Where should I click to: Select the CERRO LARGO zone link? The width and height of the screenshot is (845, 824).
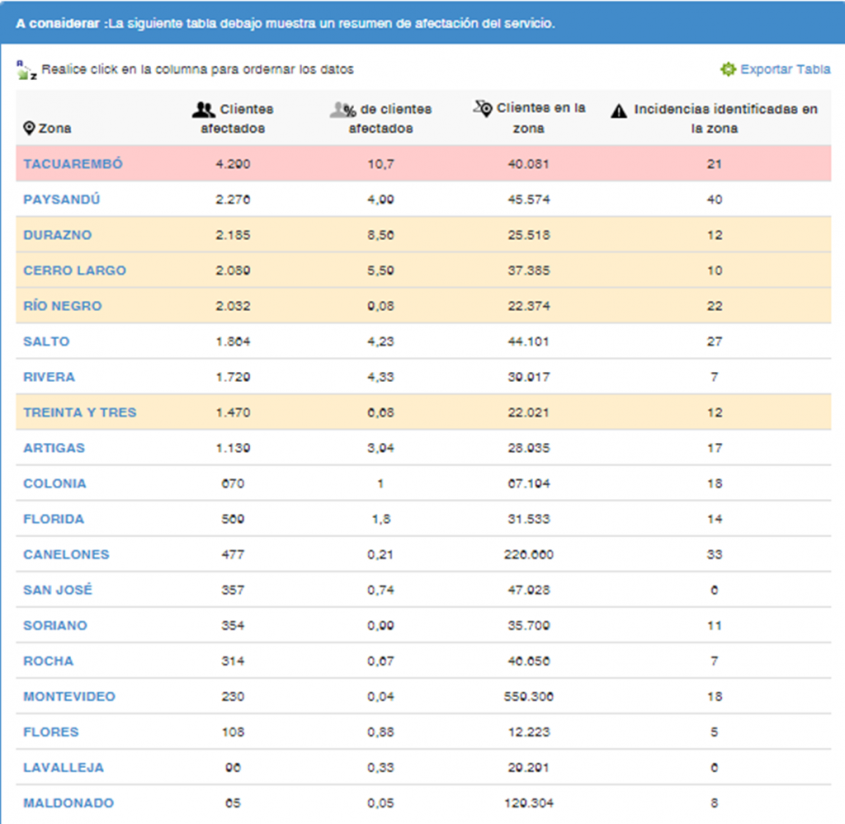[x=75, y=271]
